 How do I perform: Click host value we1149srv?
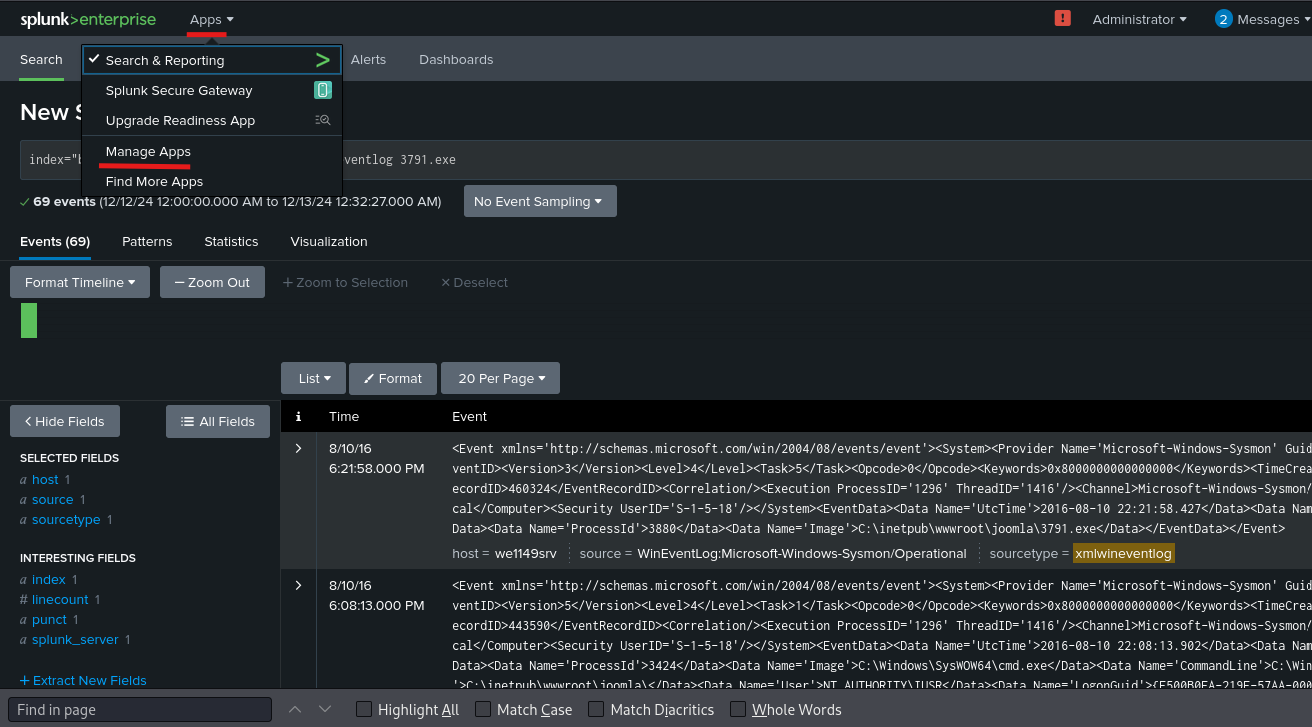coord(526,553)
